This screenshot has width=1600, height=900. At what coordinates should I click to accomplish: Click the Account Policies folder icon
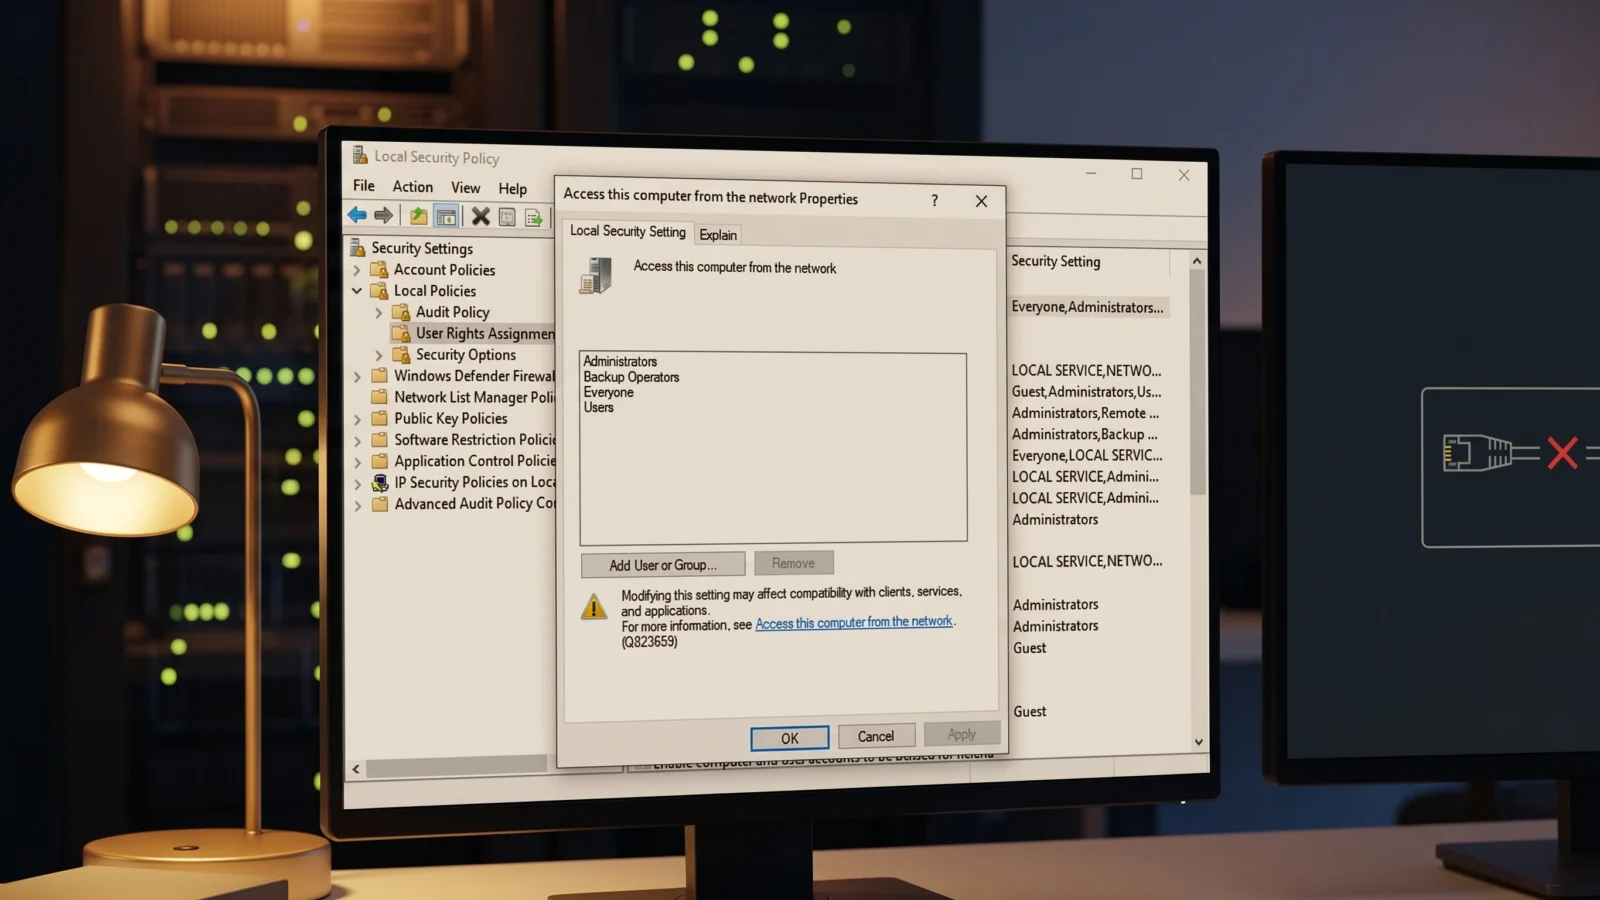pos(379,269)
